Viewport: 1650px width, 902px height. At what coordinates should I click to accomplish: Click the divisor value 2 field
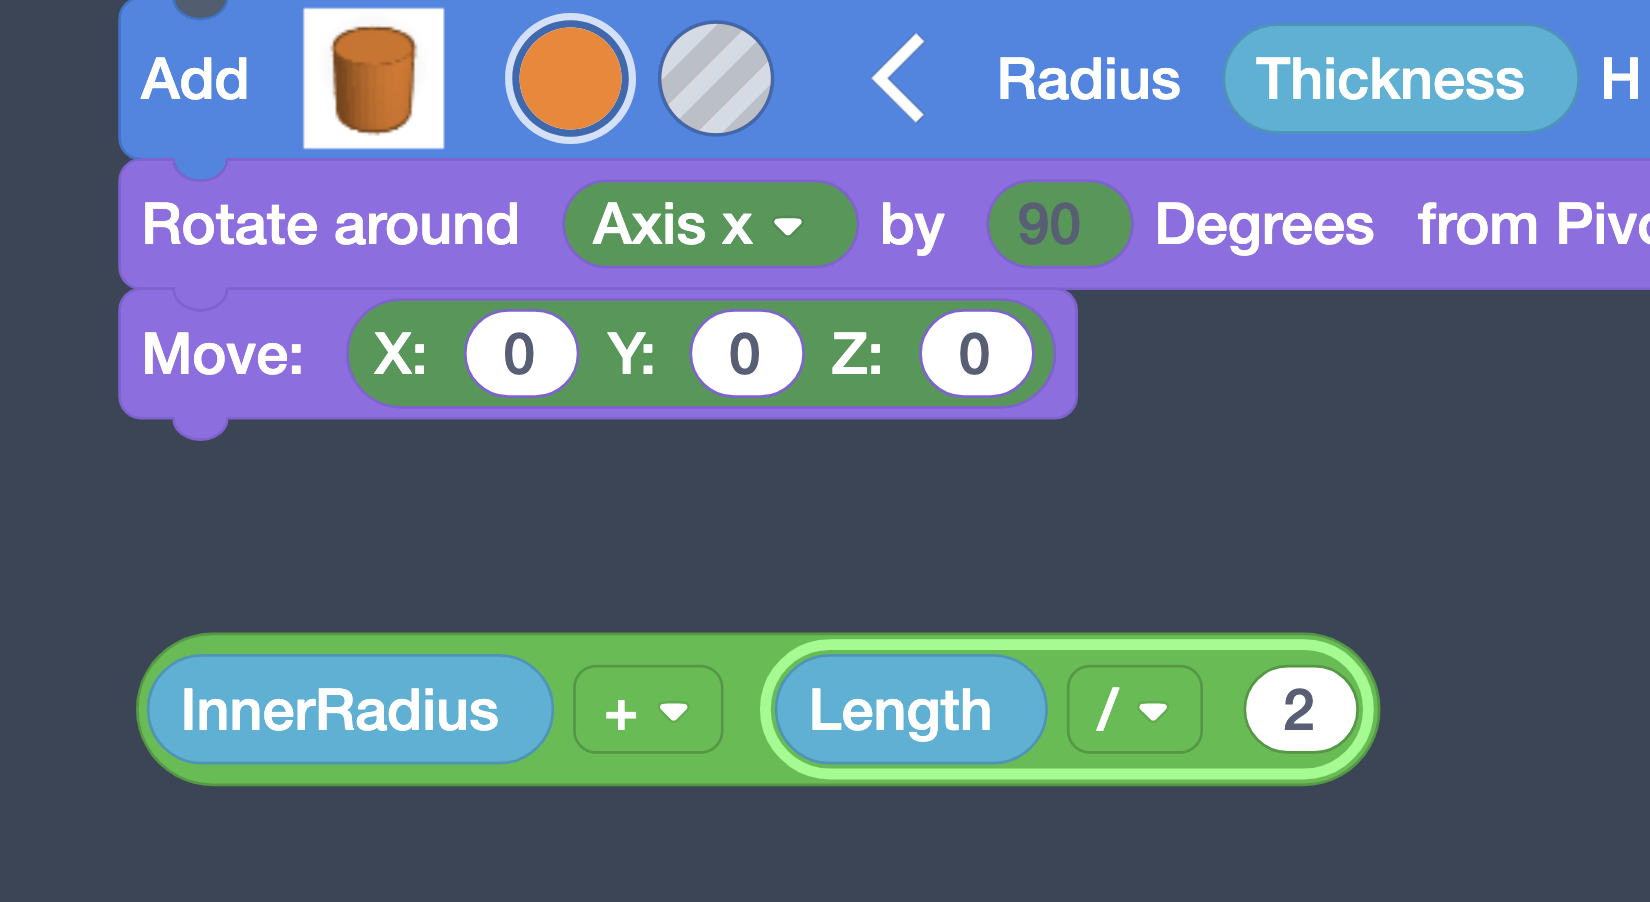(x=1299, y=710)
